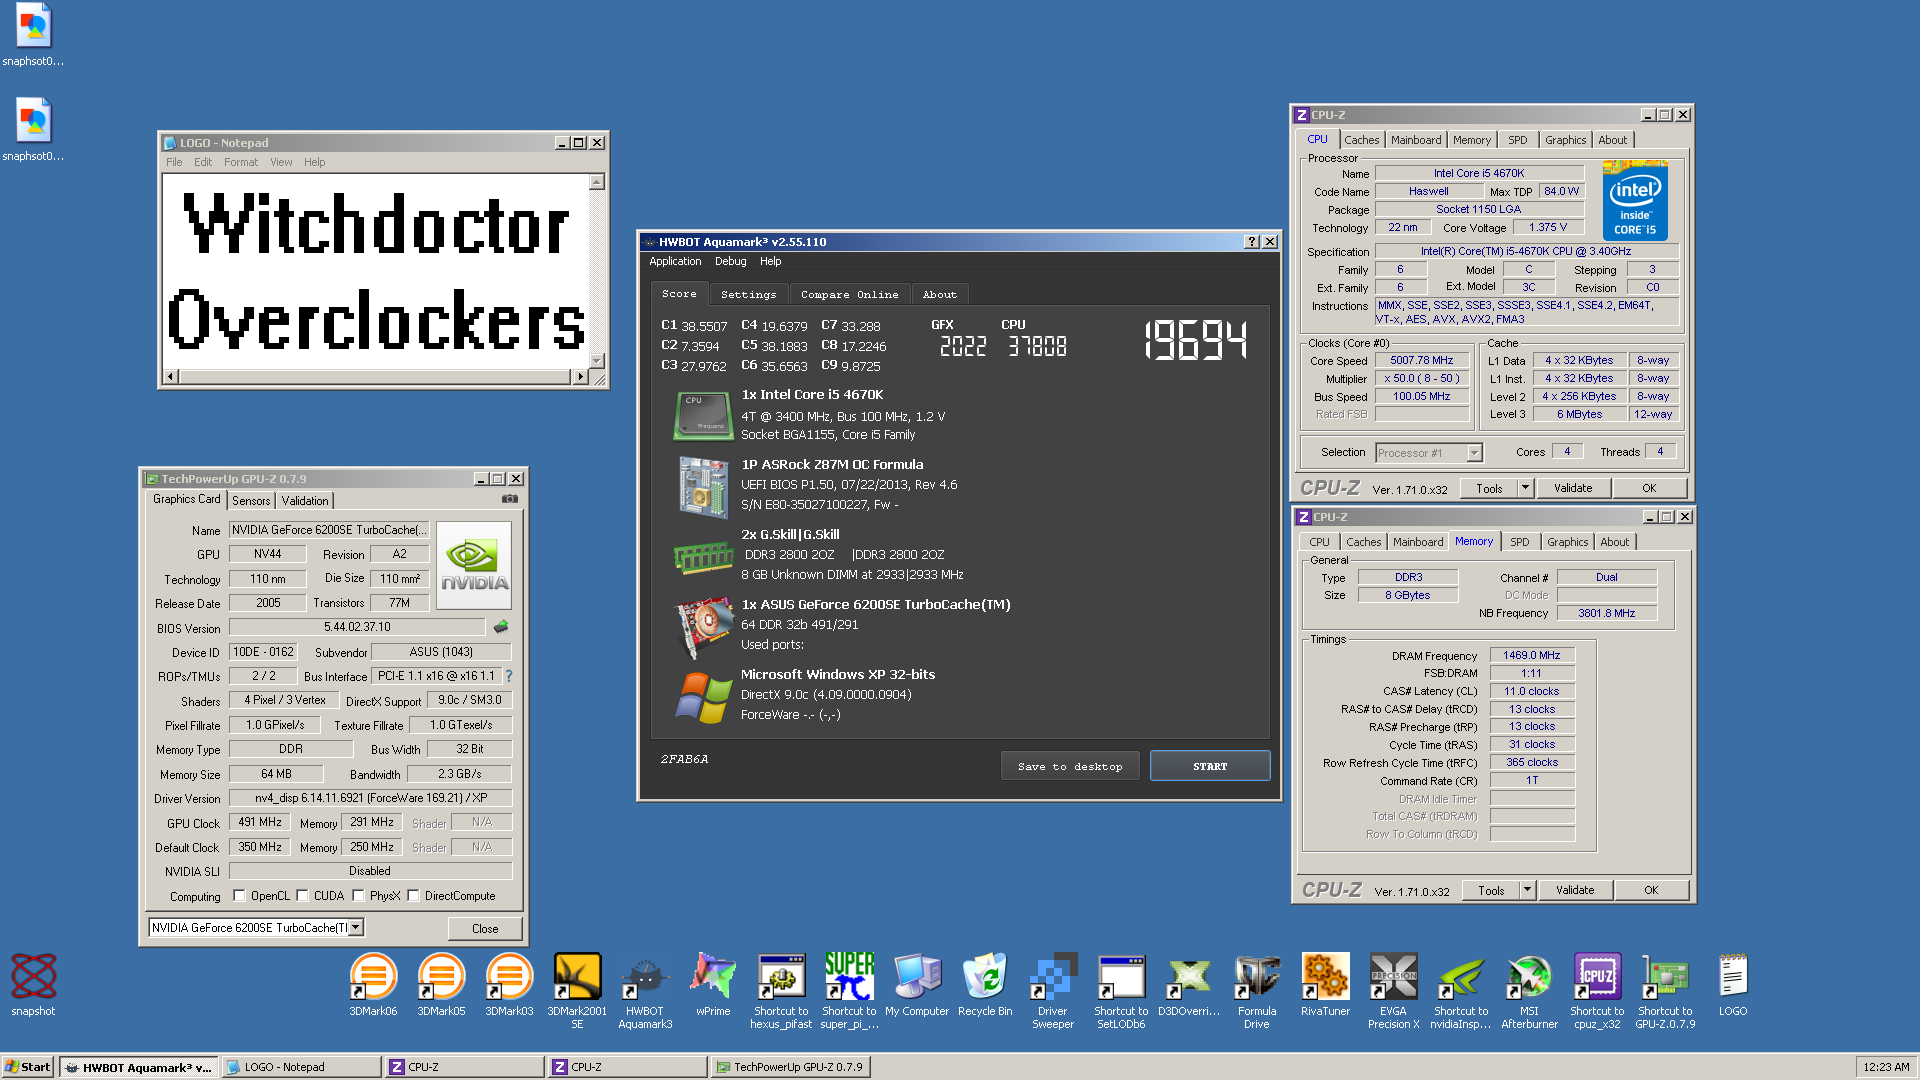
Task: Click OK in the lower CPU-Z window
Action: click(x=1651, y=890)
